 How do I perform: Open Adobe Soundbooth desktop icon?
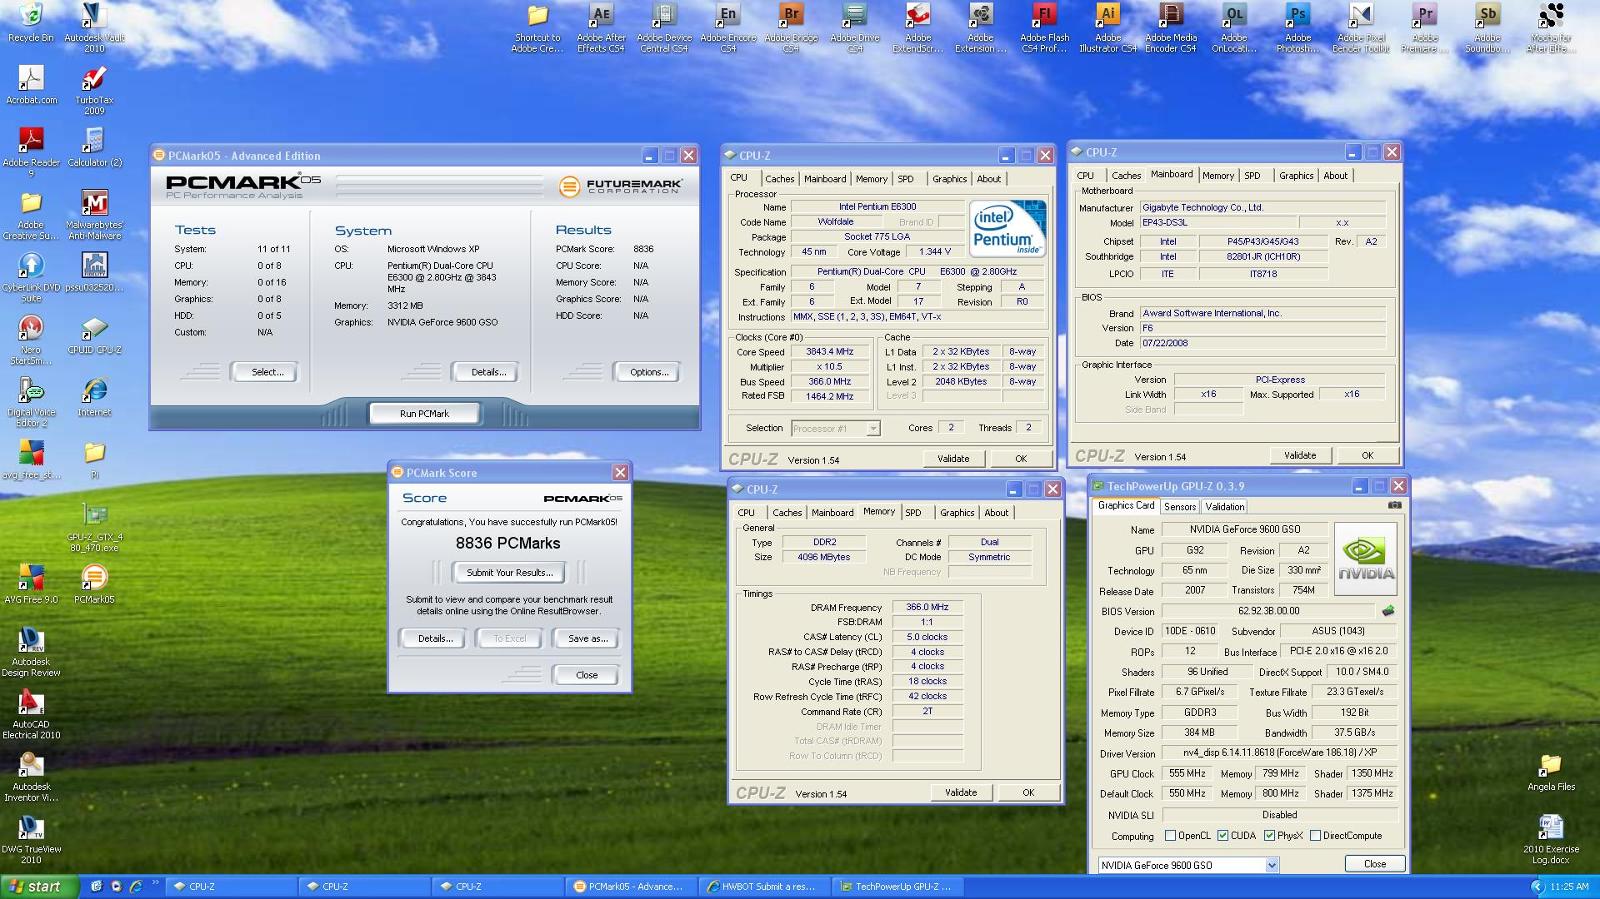pyautogui.click(x=1488, y=28)
